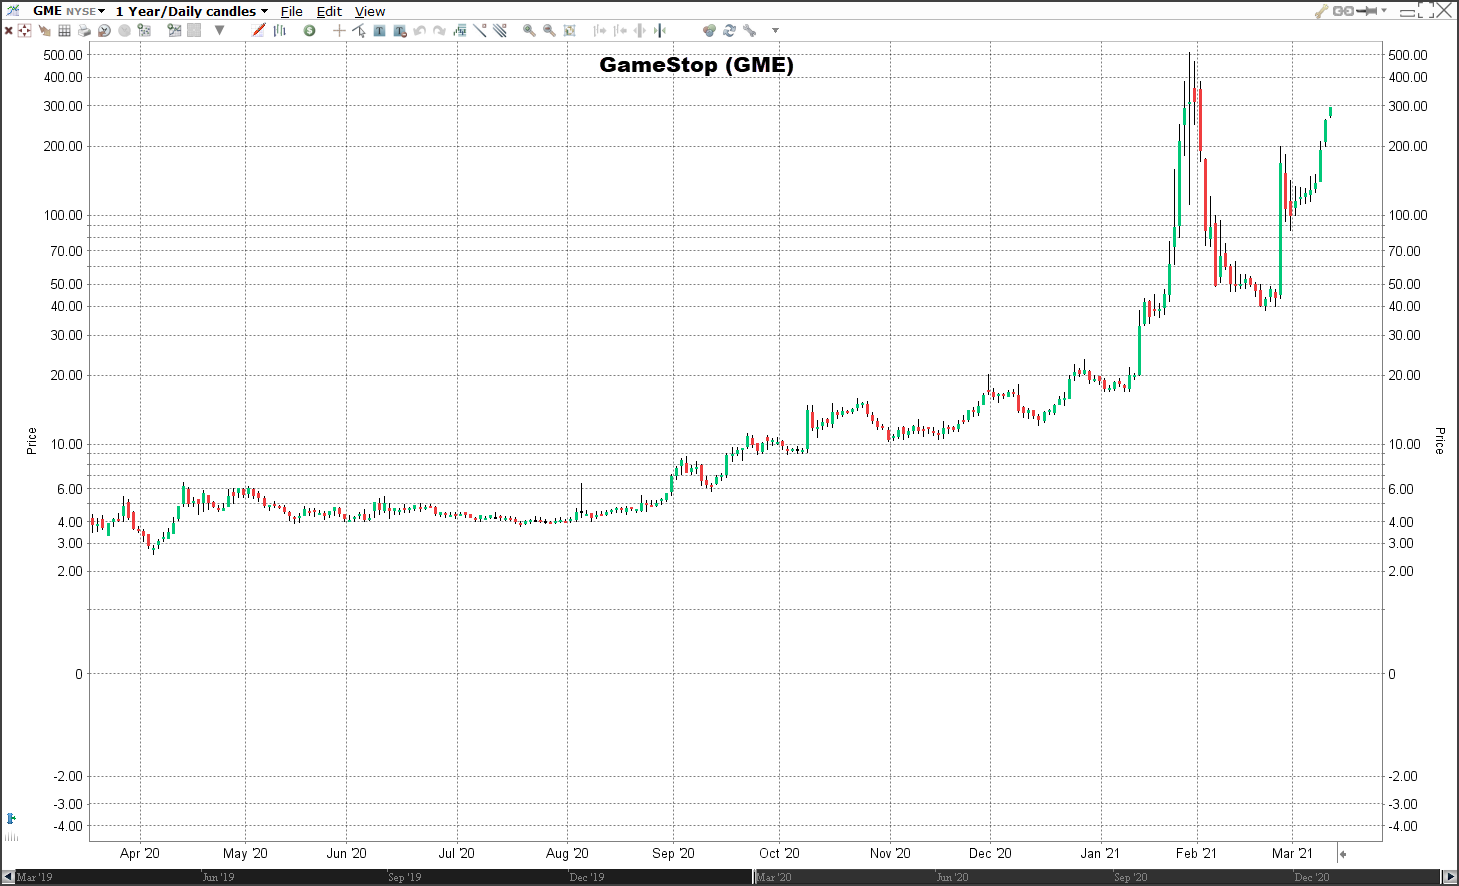Click the pushpin icon

(x=1367, y=11)
